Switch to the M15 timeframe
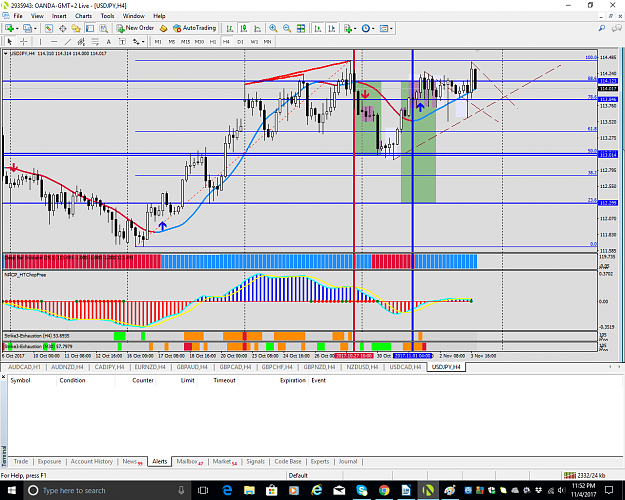This screenshot has width=625, height=500. pos(185,41)
